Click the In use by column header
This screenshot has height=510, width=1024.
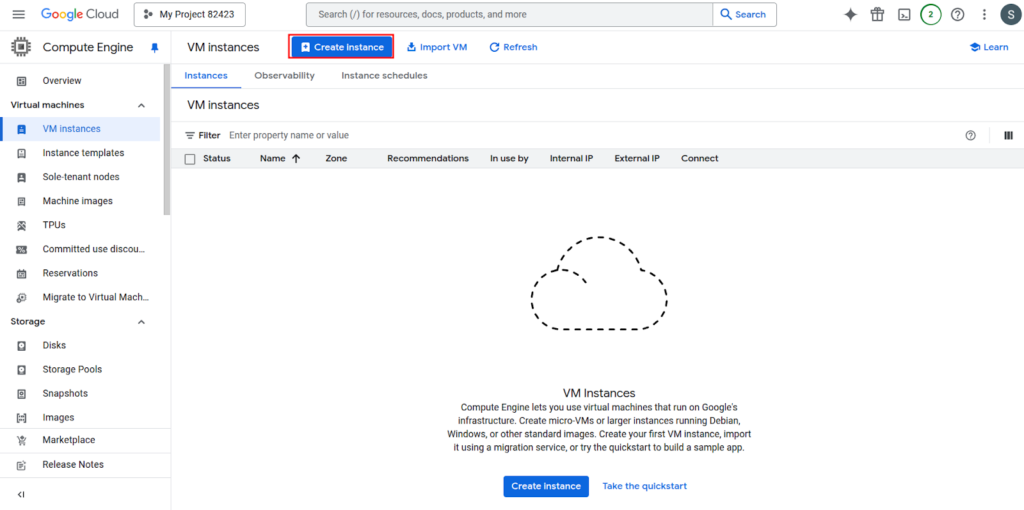click(509, 159)
